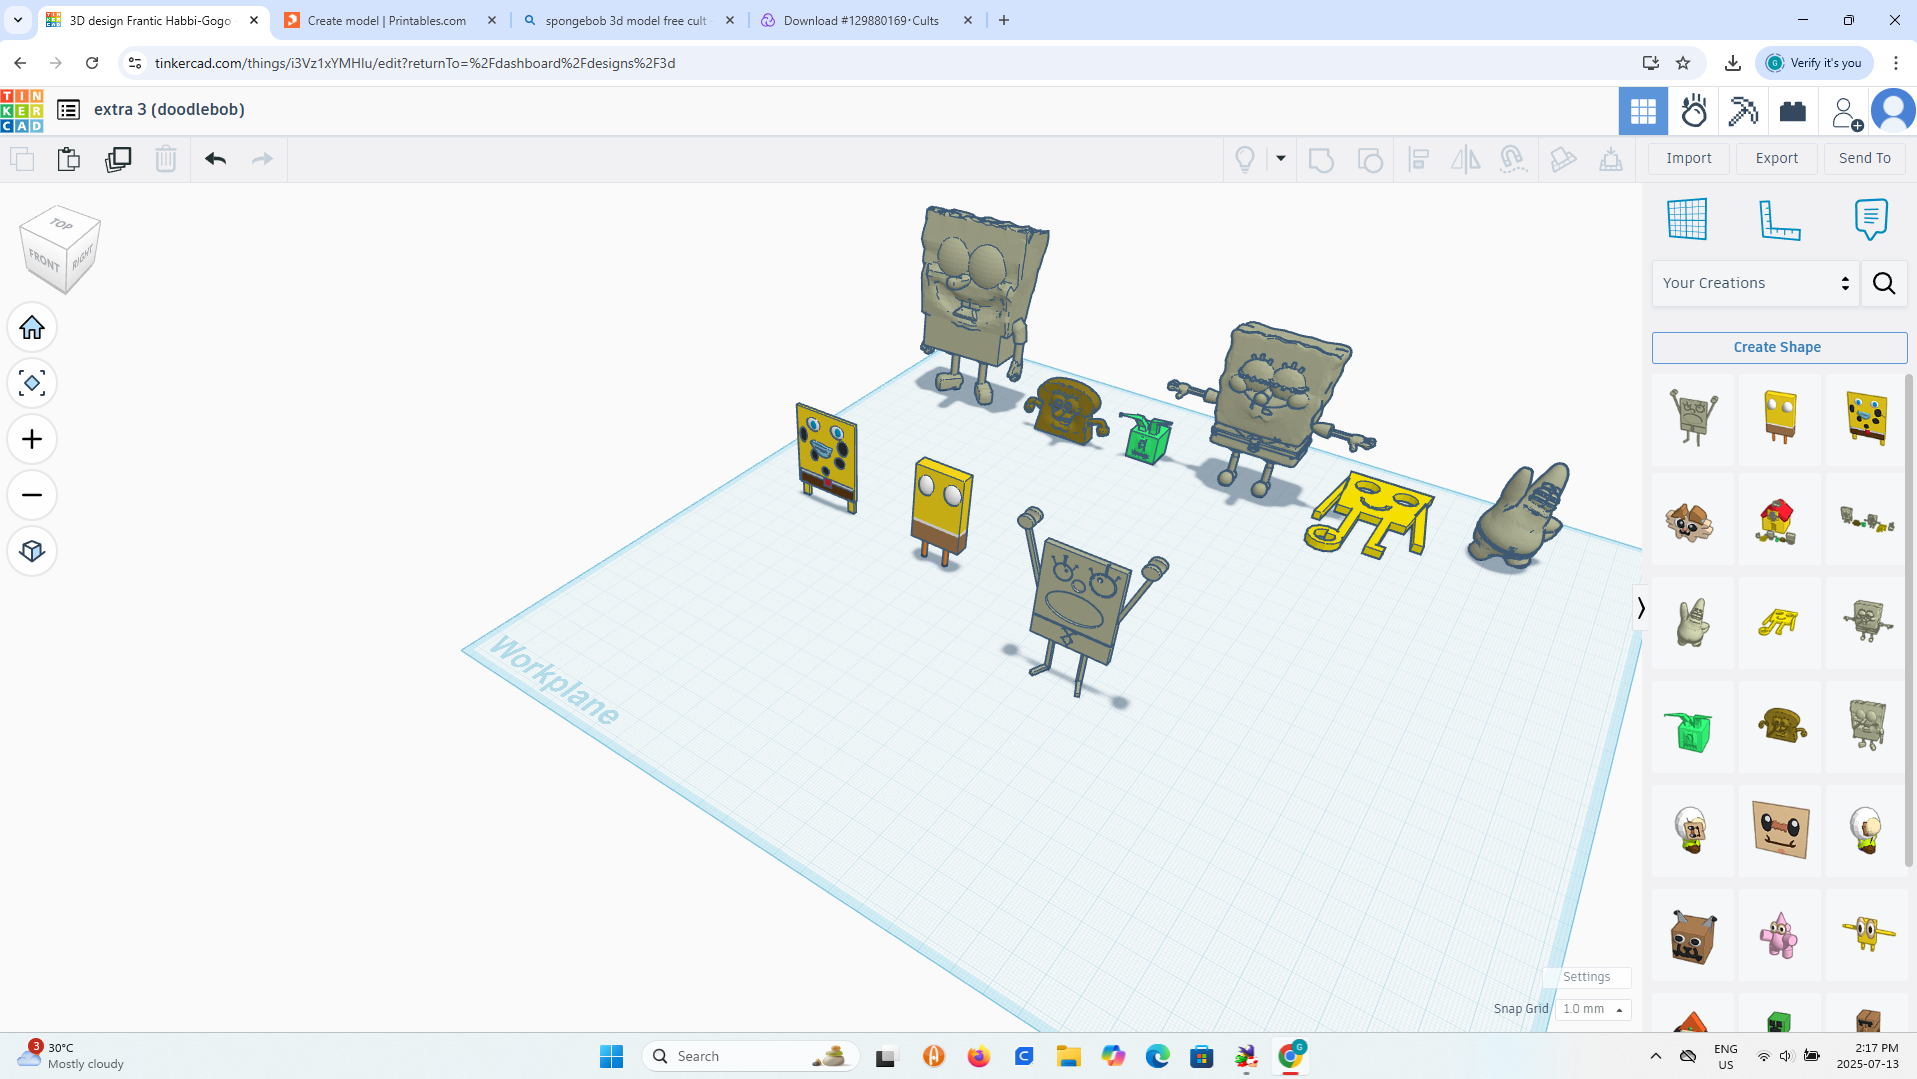Open the Snap Grid 1.0 mm dropdown

pos(1594,1009)
